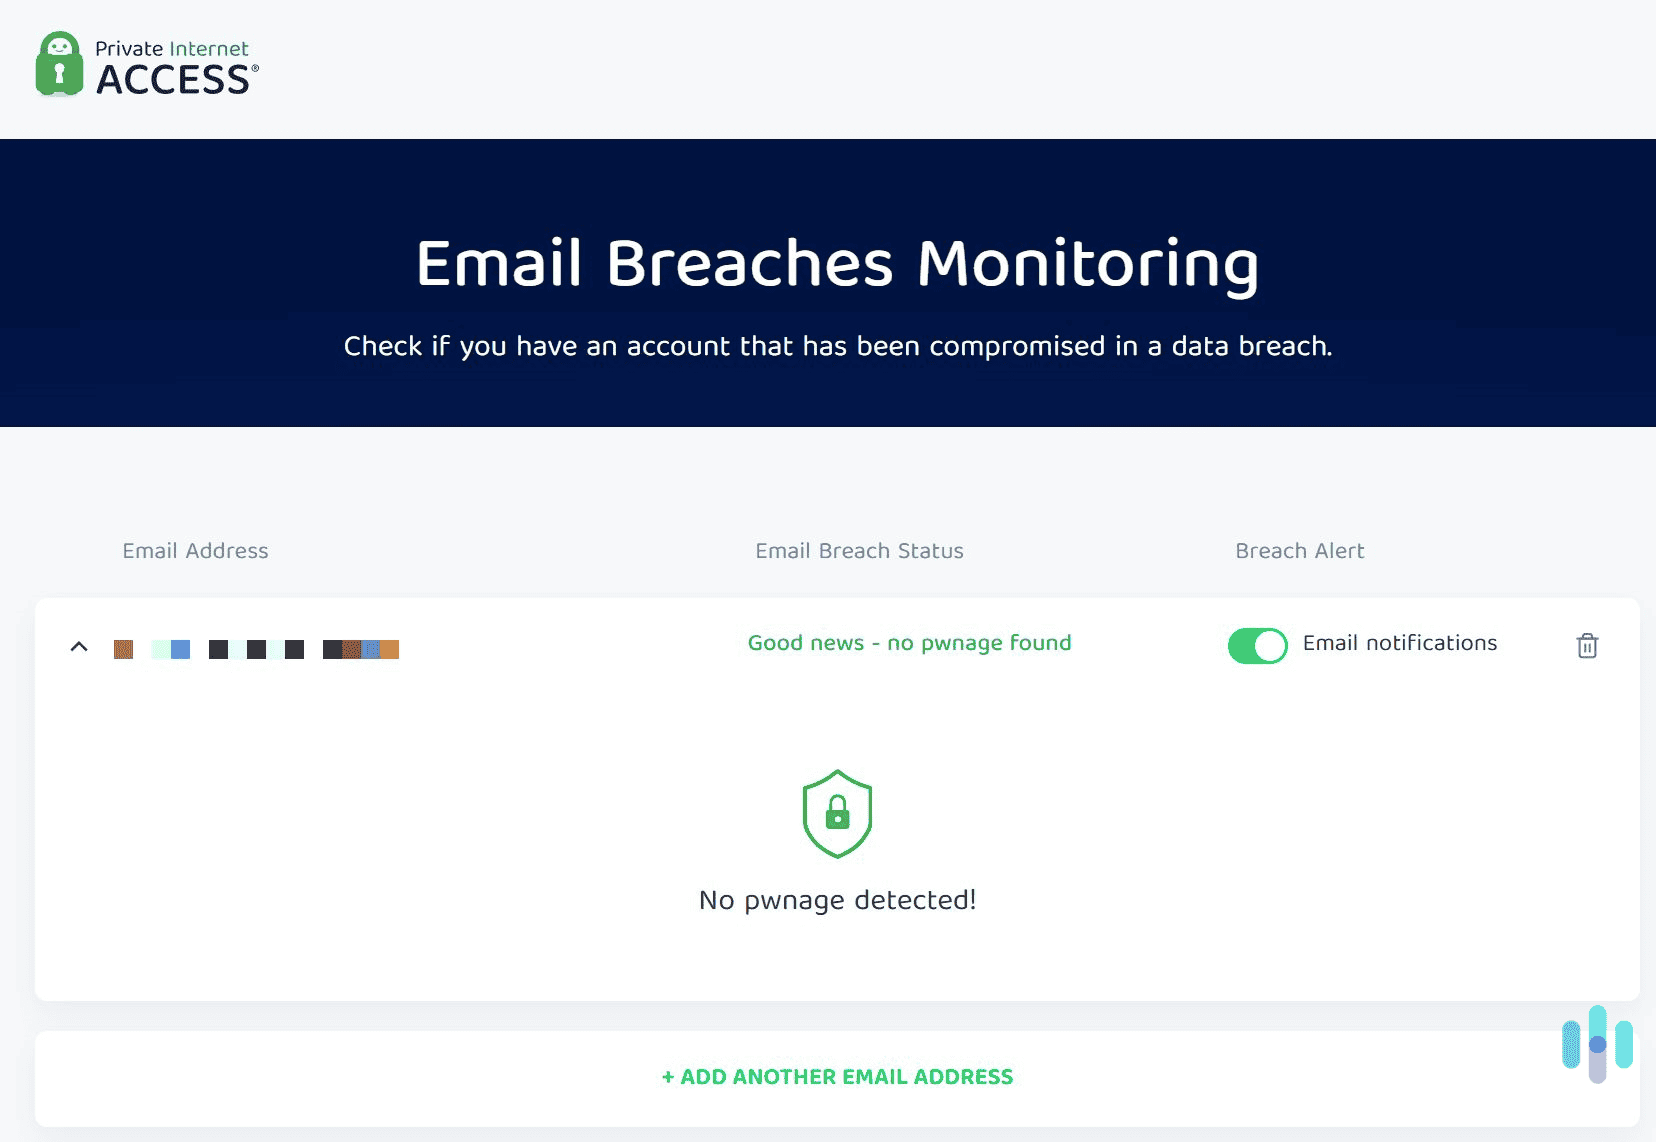This screenshot has width=1656, height=1142.
Task: Click the upward chevron beside the email address
Action: [80, 646]
